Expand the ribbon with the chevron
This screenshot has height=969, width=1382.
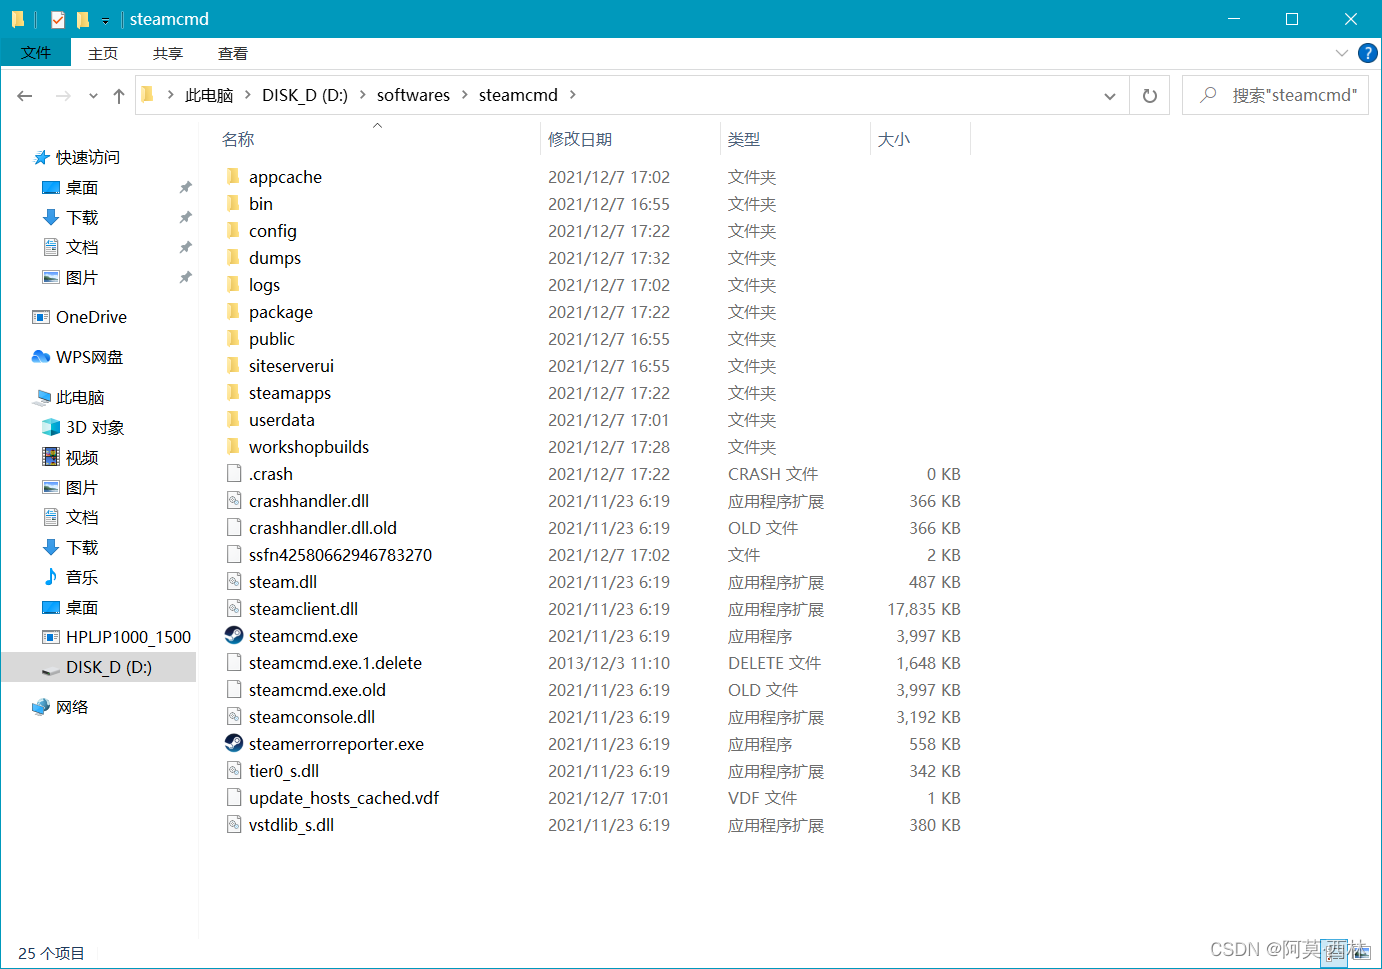pos(1342,53)
